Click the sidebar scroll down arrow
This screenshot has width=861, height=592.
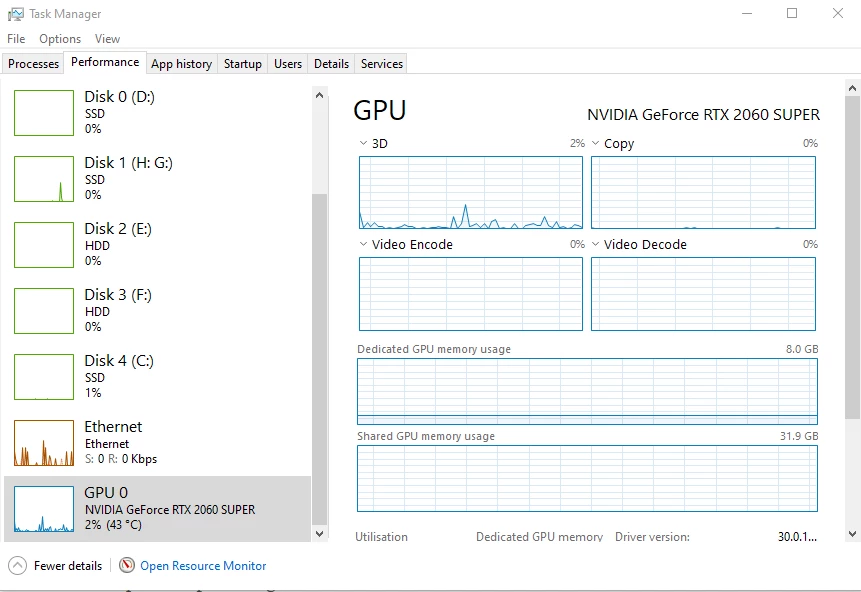320,533
